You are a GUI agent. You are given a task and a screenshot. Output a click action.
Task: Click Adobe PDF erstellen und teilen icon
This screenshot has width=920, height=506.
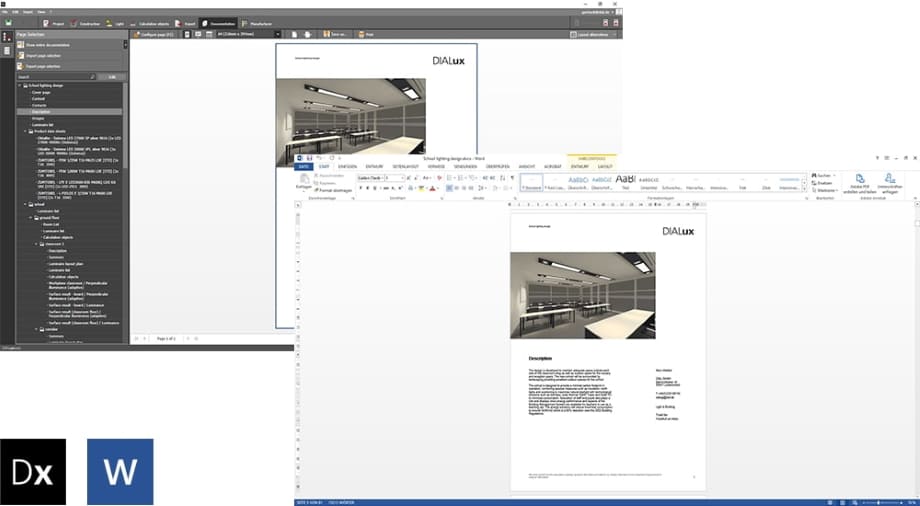[859, 181]
